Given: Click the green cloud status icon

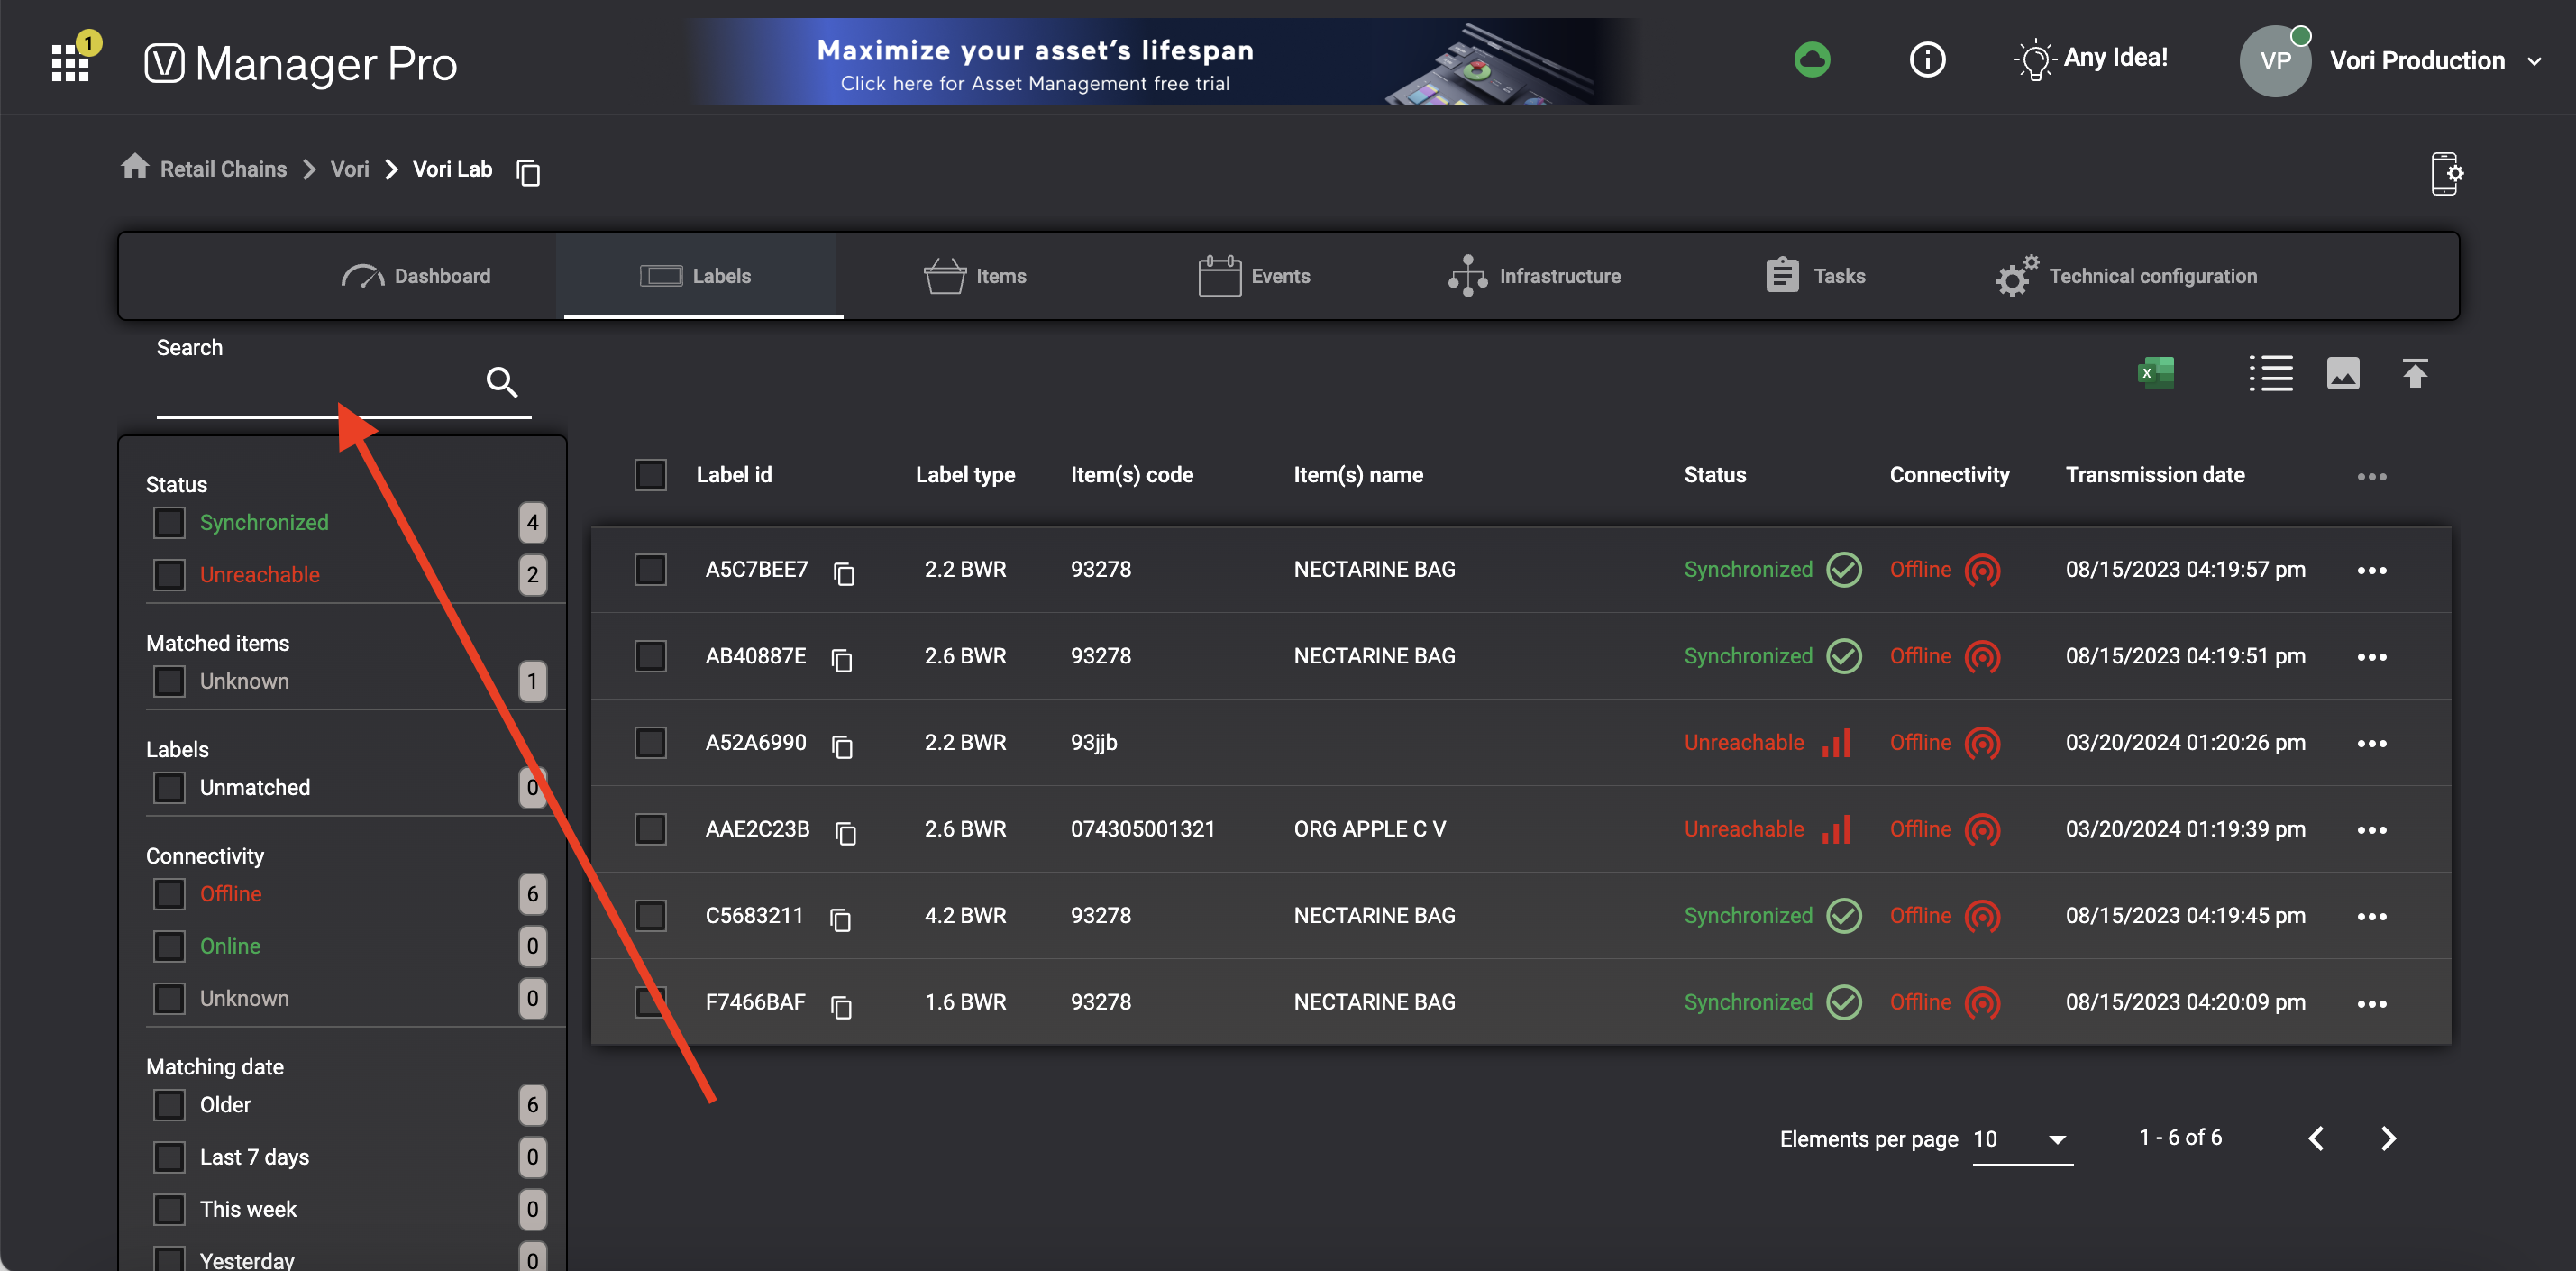Looking at the screenshot, I should pos(1811,60).
